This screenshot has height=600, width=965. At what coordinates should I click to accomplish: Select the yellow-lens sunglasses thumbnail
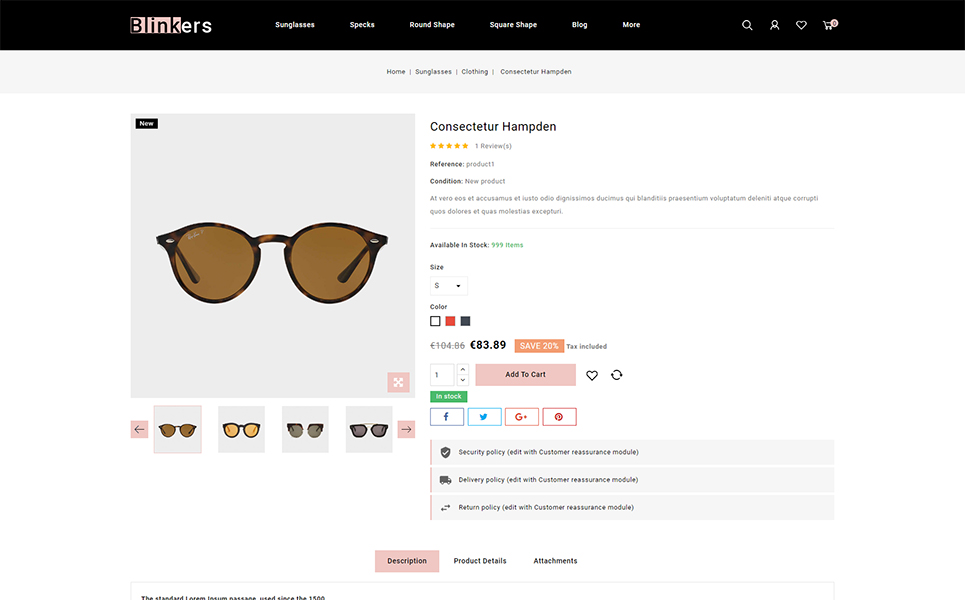[x=241, y=429]
